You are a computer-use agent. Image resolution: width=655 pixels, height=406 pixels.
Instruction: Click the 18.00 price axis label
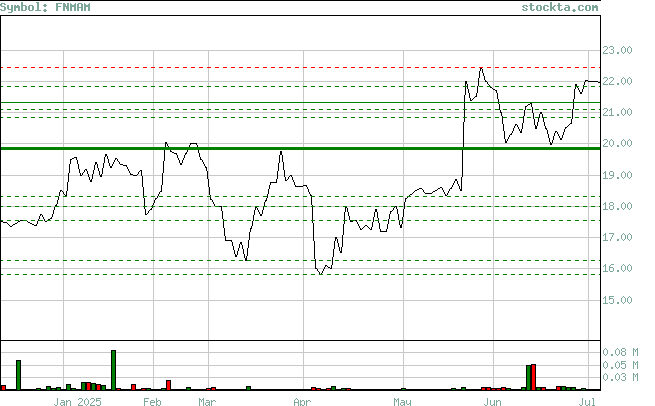point(617,206)
